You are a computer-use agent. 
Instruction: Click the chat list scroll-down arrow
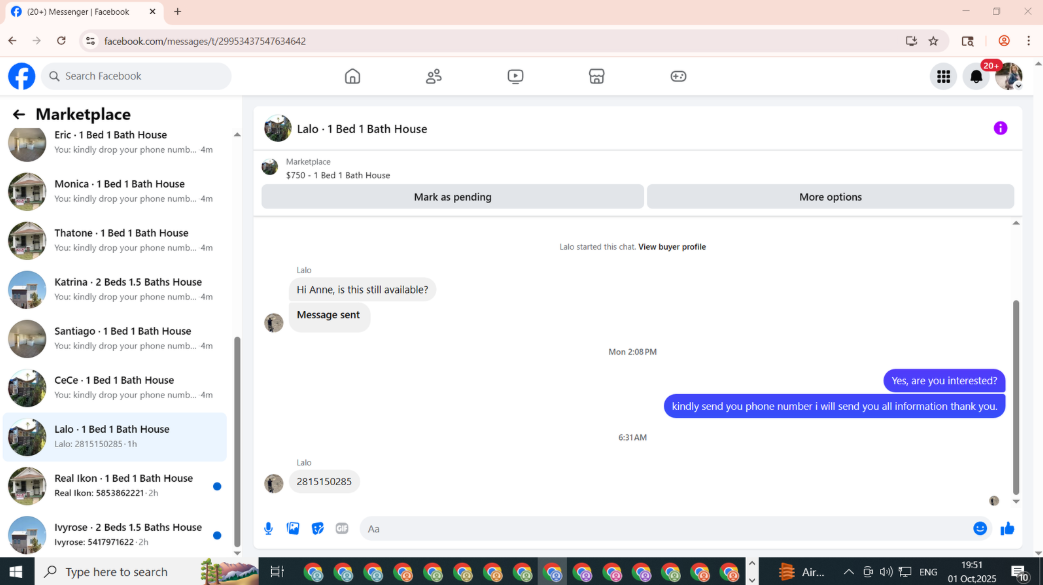point(237,552)
